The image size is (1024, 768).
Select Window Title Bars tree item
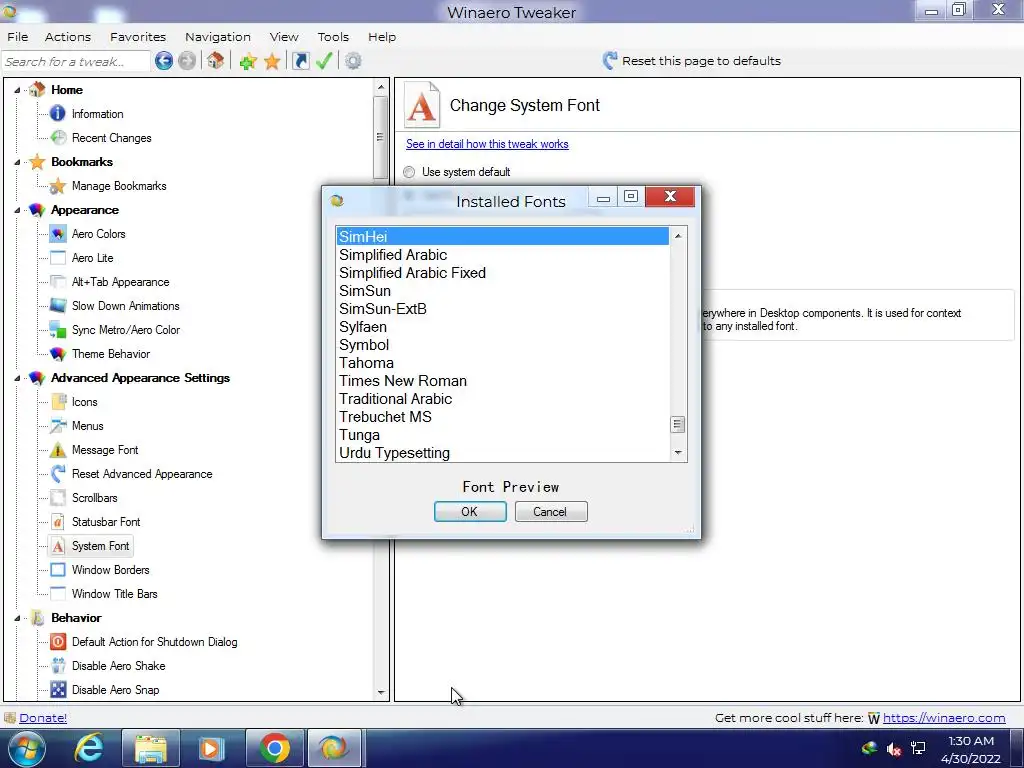[114, 594]
